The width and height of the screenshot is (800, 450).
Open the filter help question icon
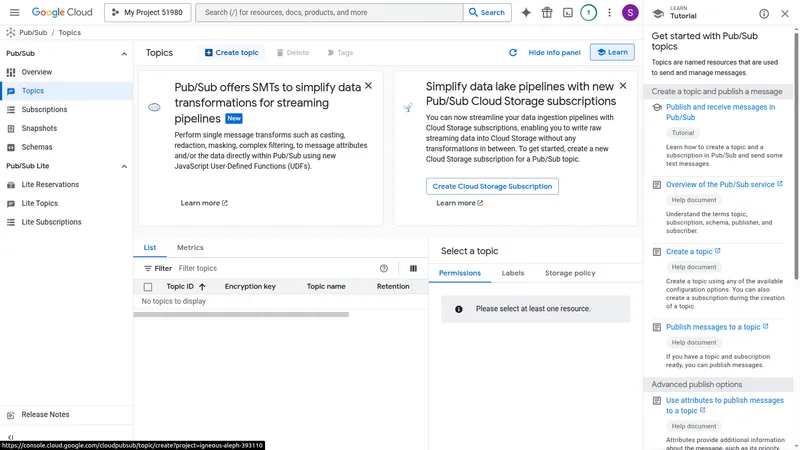tap(384, 268)
